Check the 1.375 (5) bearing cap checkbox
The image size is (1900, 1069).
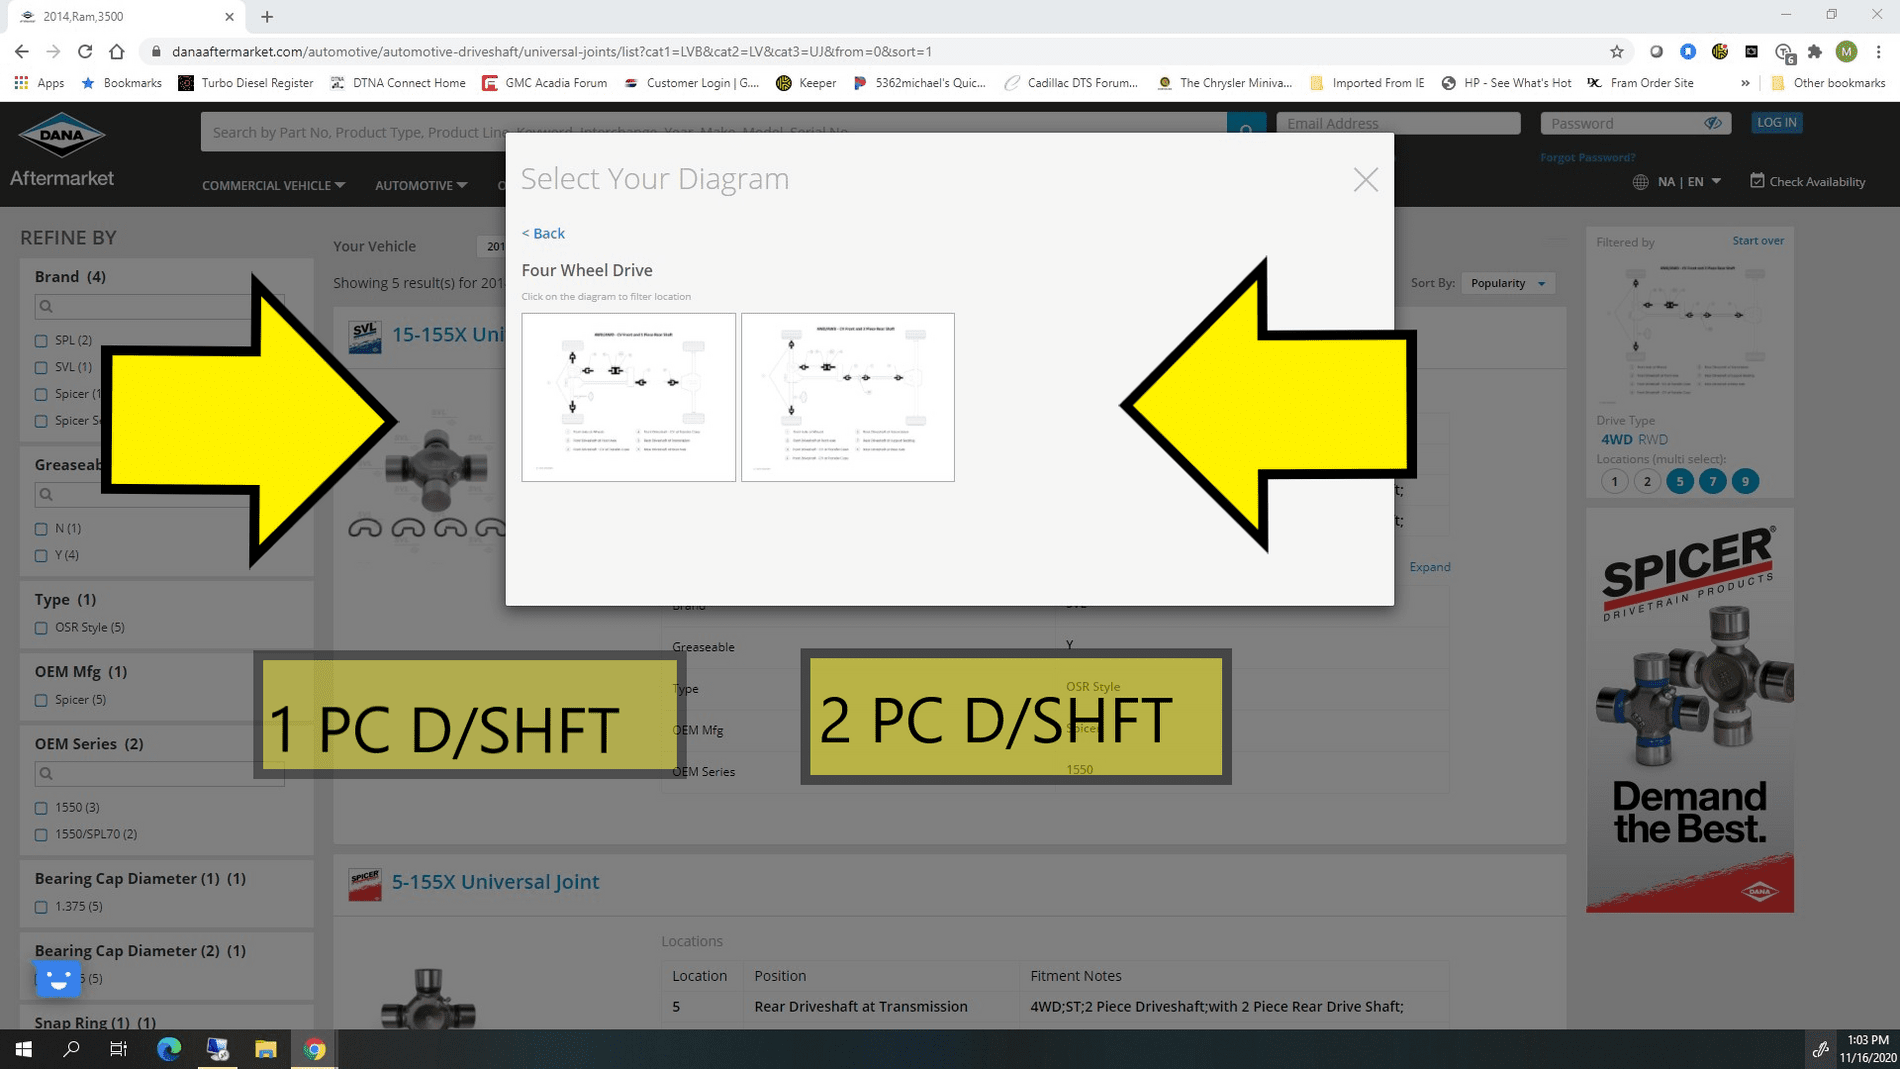(41, 907)
